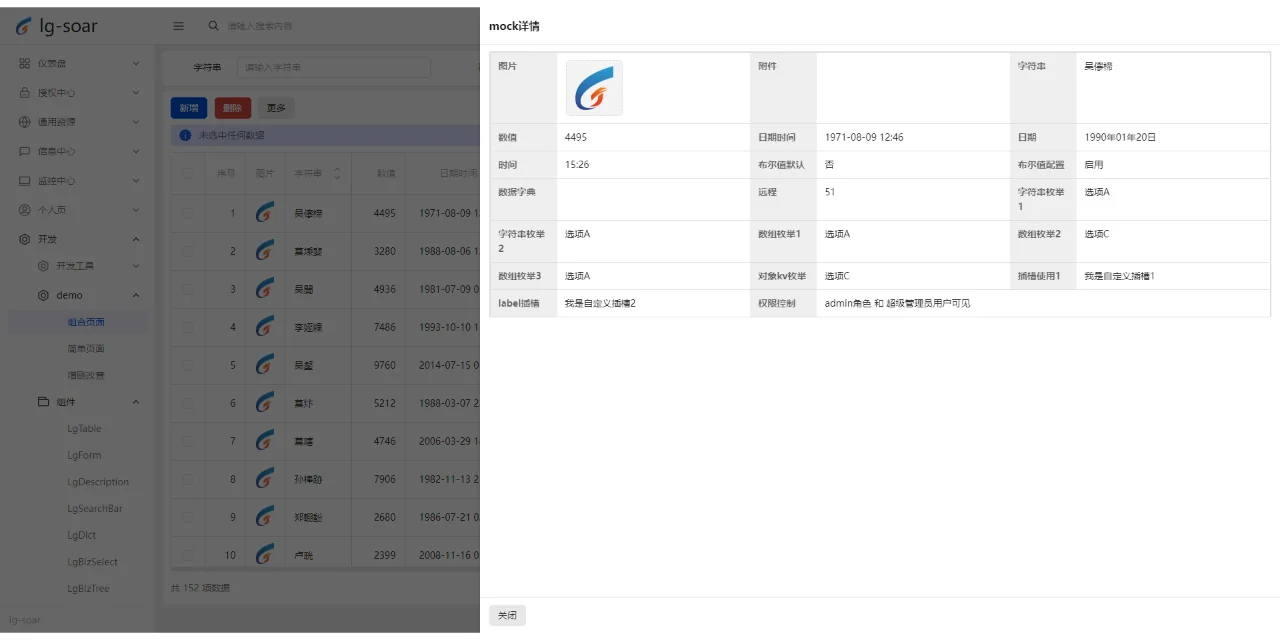Check the checkbox for row 9
The height and width of the screenshot is (640, 1280).
pos(188,517)
